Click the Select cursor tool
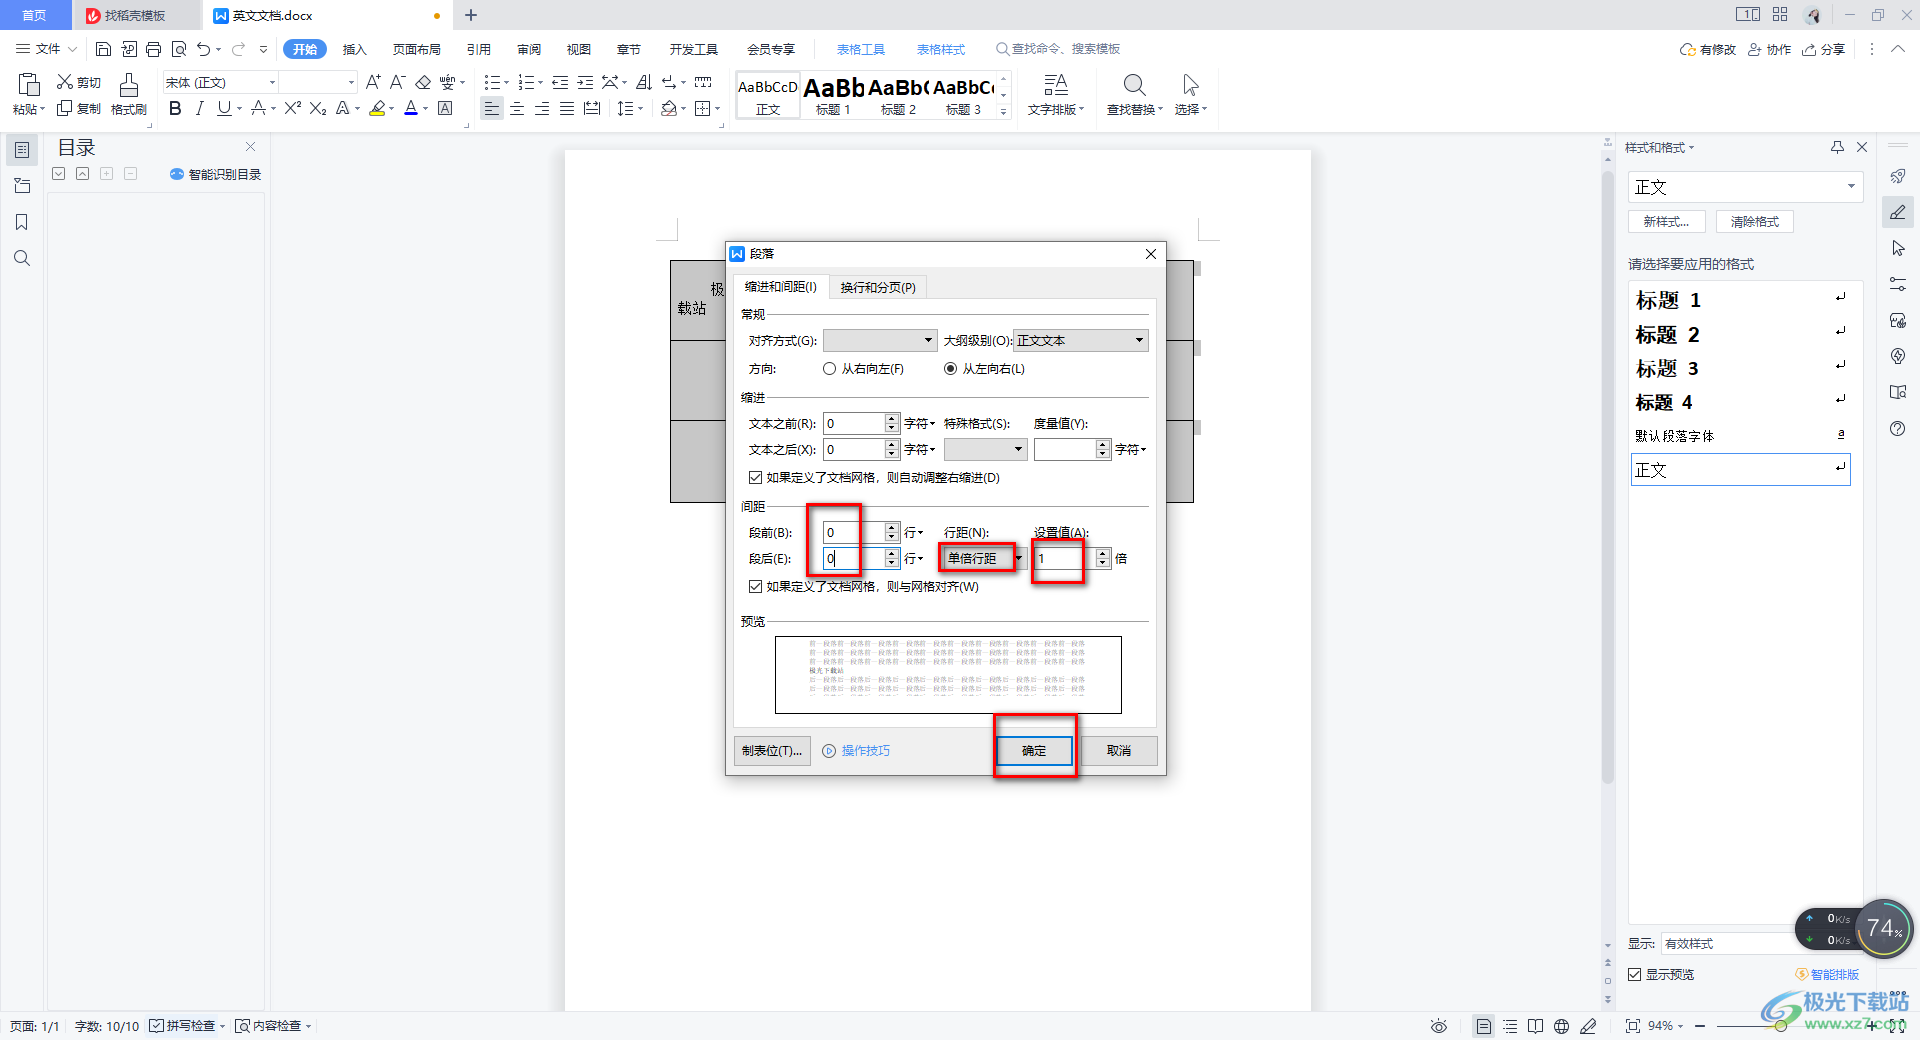1920x1040 pixels. (x=1191, y=95)
